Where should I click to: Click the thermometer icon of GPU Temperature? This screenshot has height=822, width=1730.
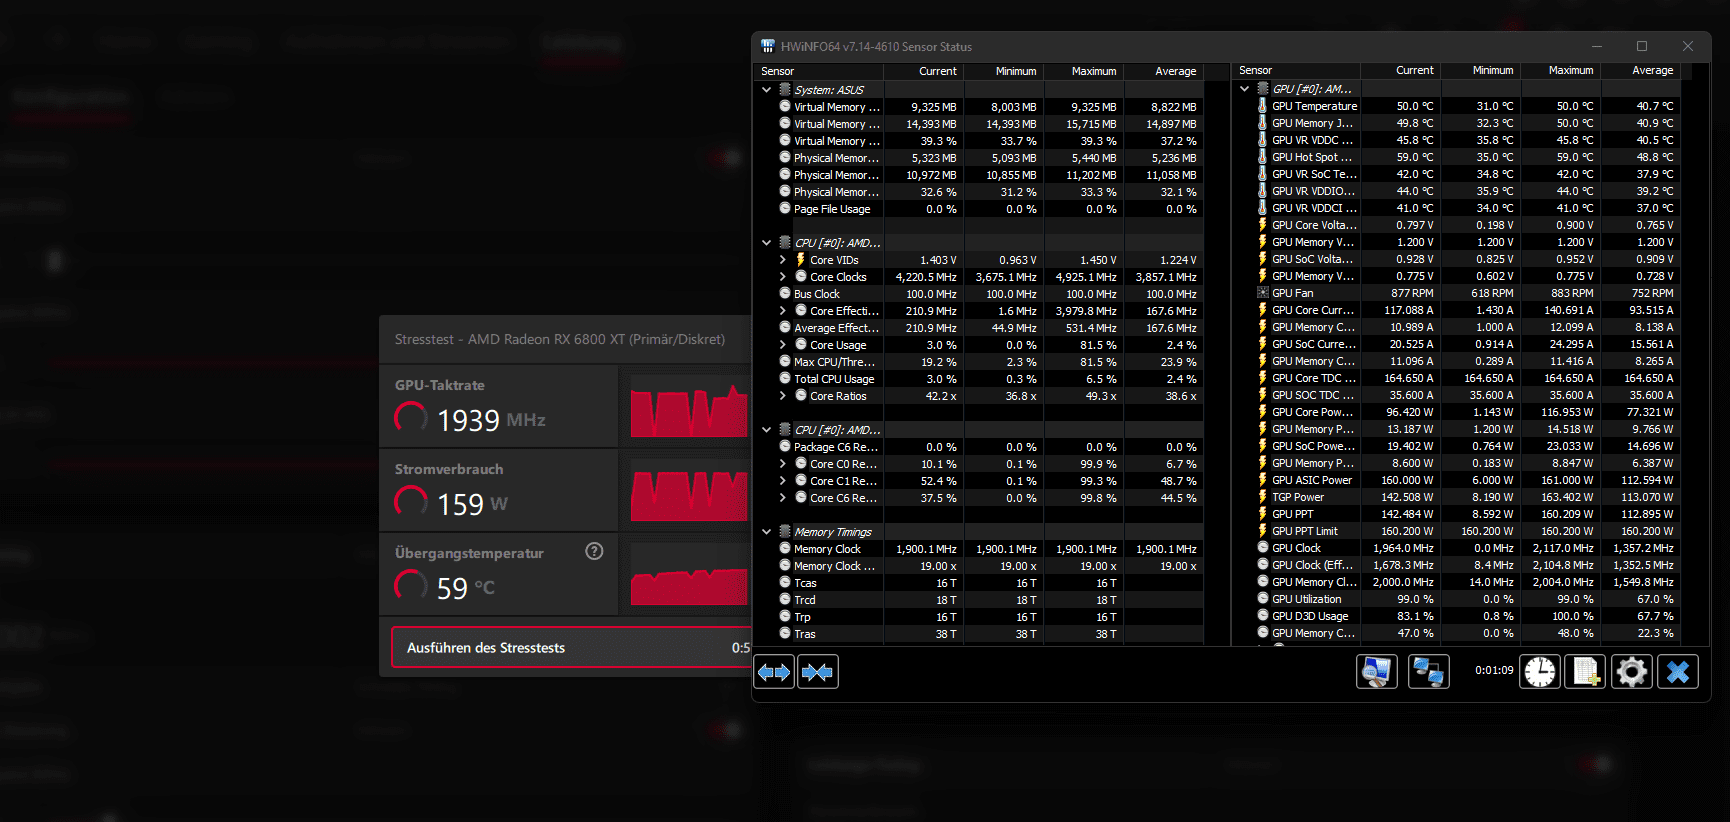point(1262,106)
